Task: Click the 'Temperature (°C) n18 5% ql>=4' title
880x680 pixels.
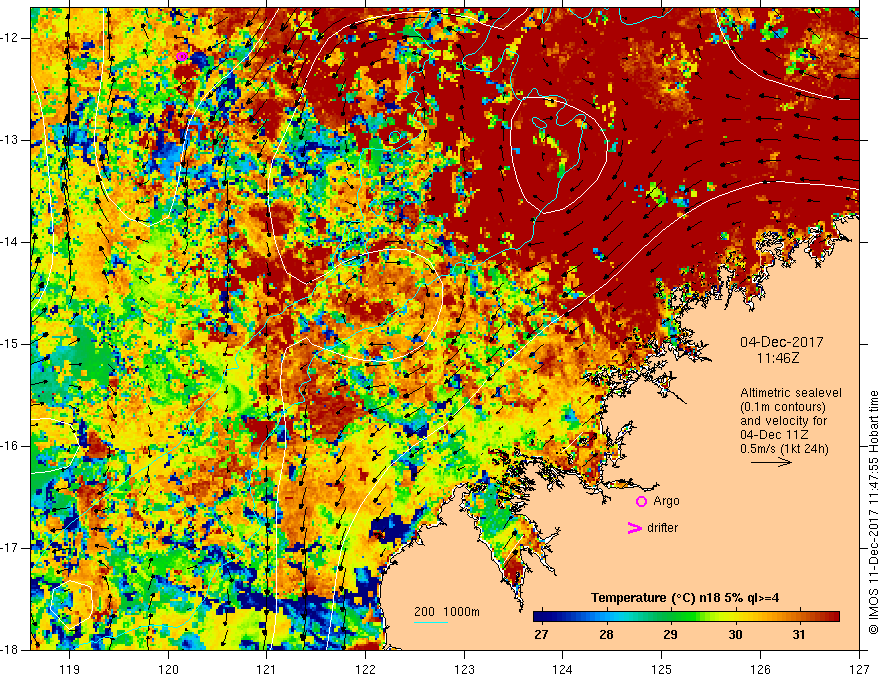Action: [x=685, y=598]
